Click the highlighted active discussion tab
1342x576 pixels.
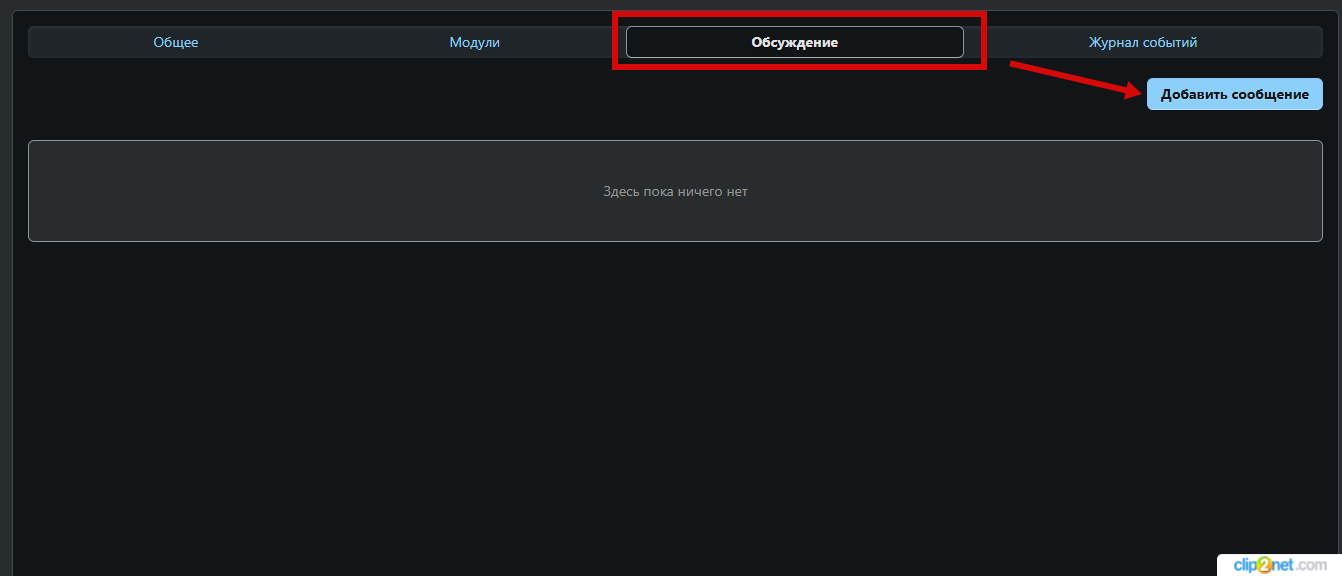tap(794, 42)
